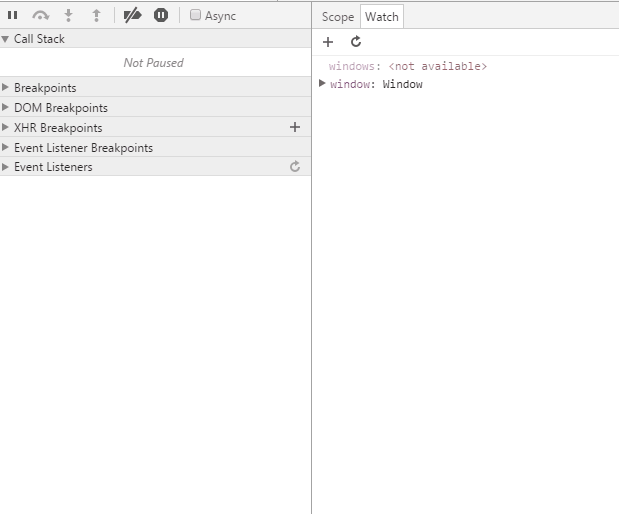Select the windows: <not available> watch entry
Image resolution: width=619 pixels, height=514 pixels.
click(408, 66)
